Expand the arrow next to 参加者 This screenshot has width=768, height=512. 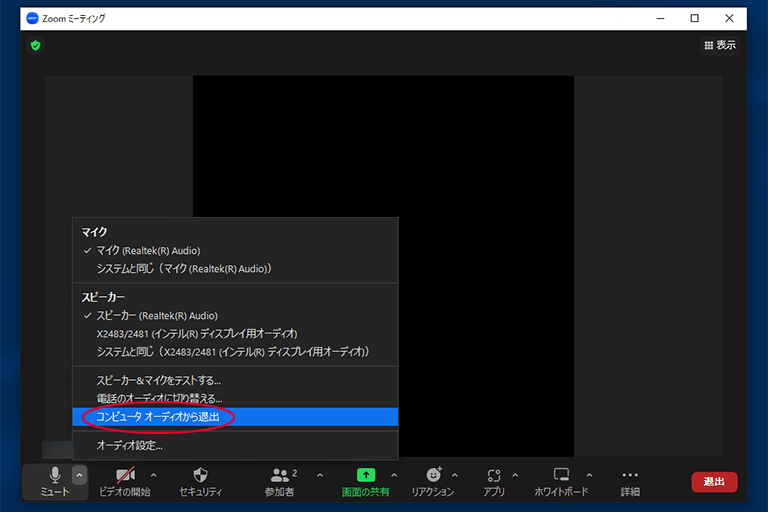(x=320, y=475)
